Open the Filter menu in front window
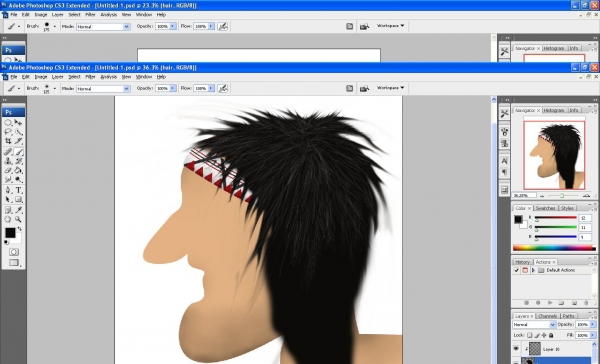Screen dimensions: 600x364 (x=90, y=77)
